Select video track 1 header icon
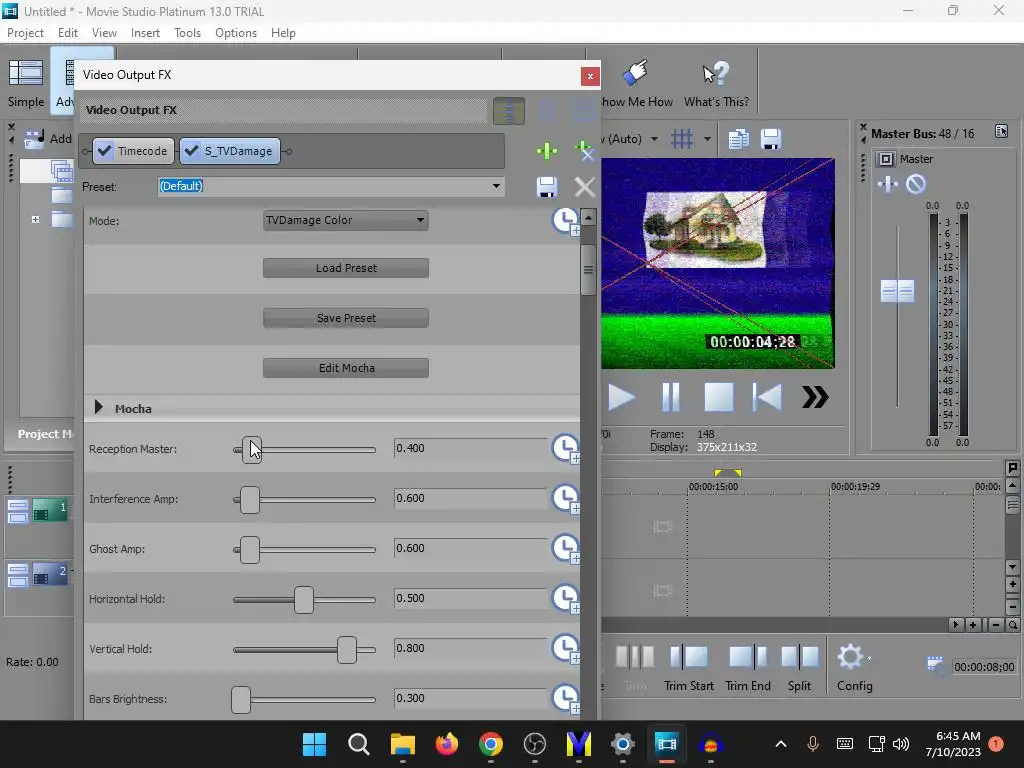This screenshot has height=768, width=1024. [x=50, y=511]
